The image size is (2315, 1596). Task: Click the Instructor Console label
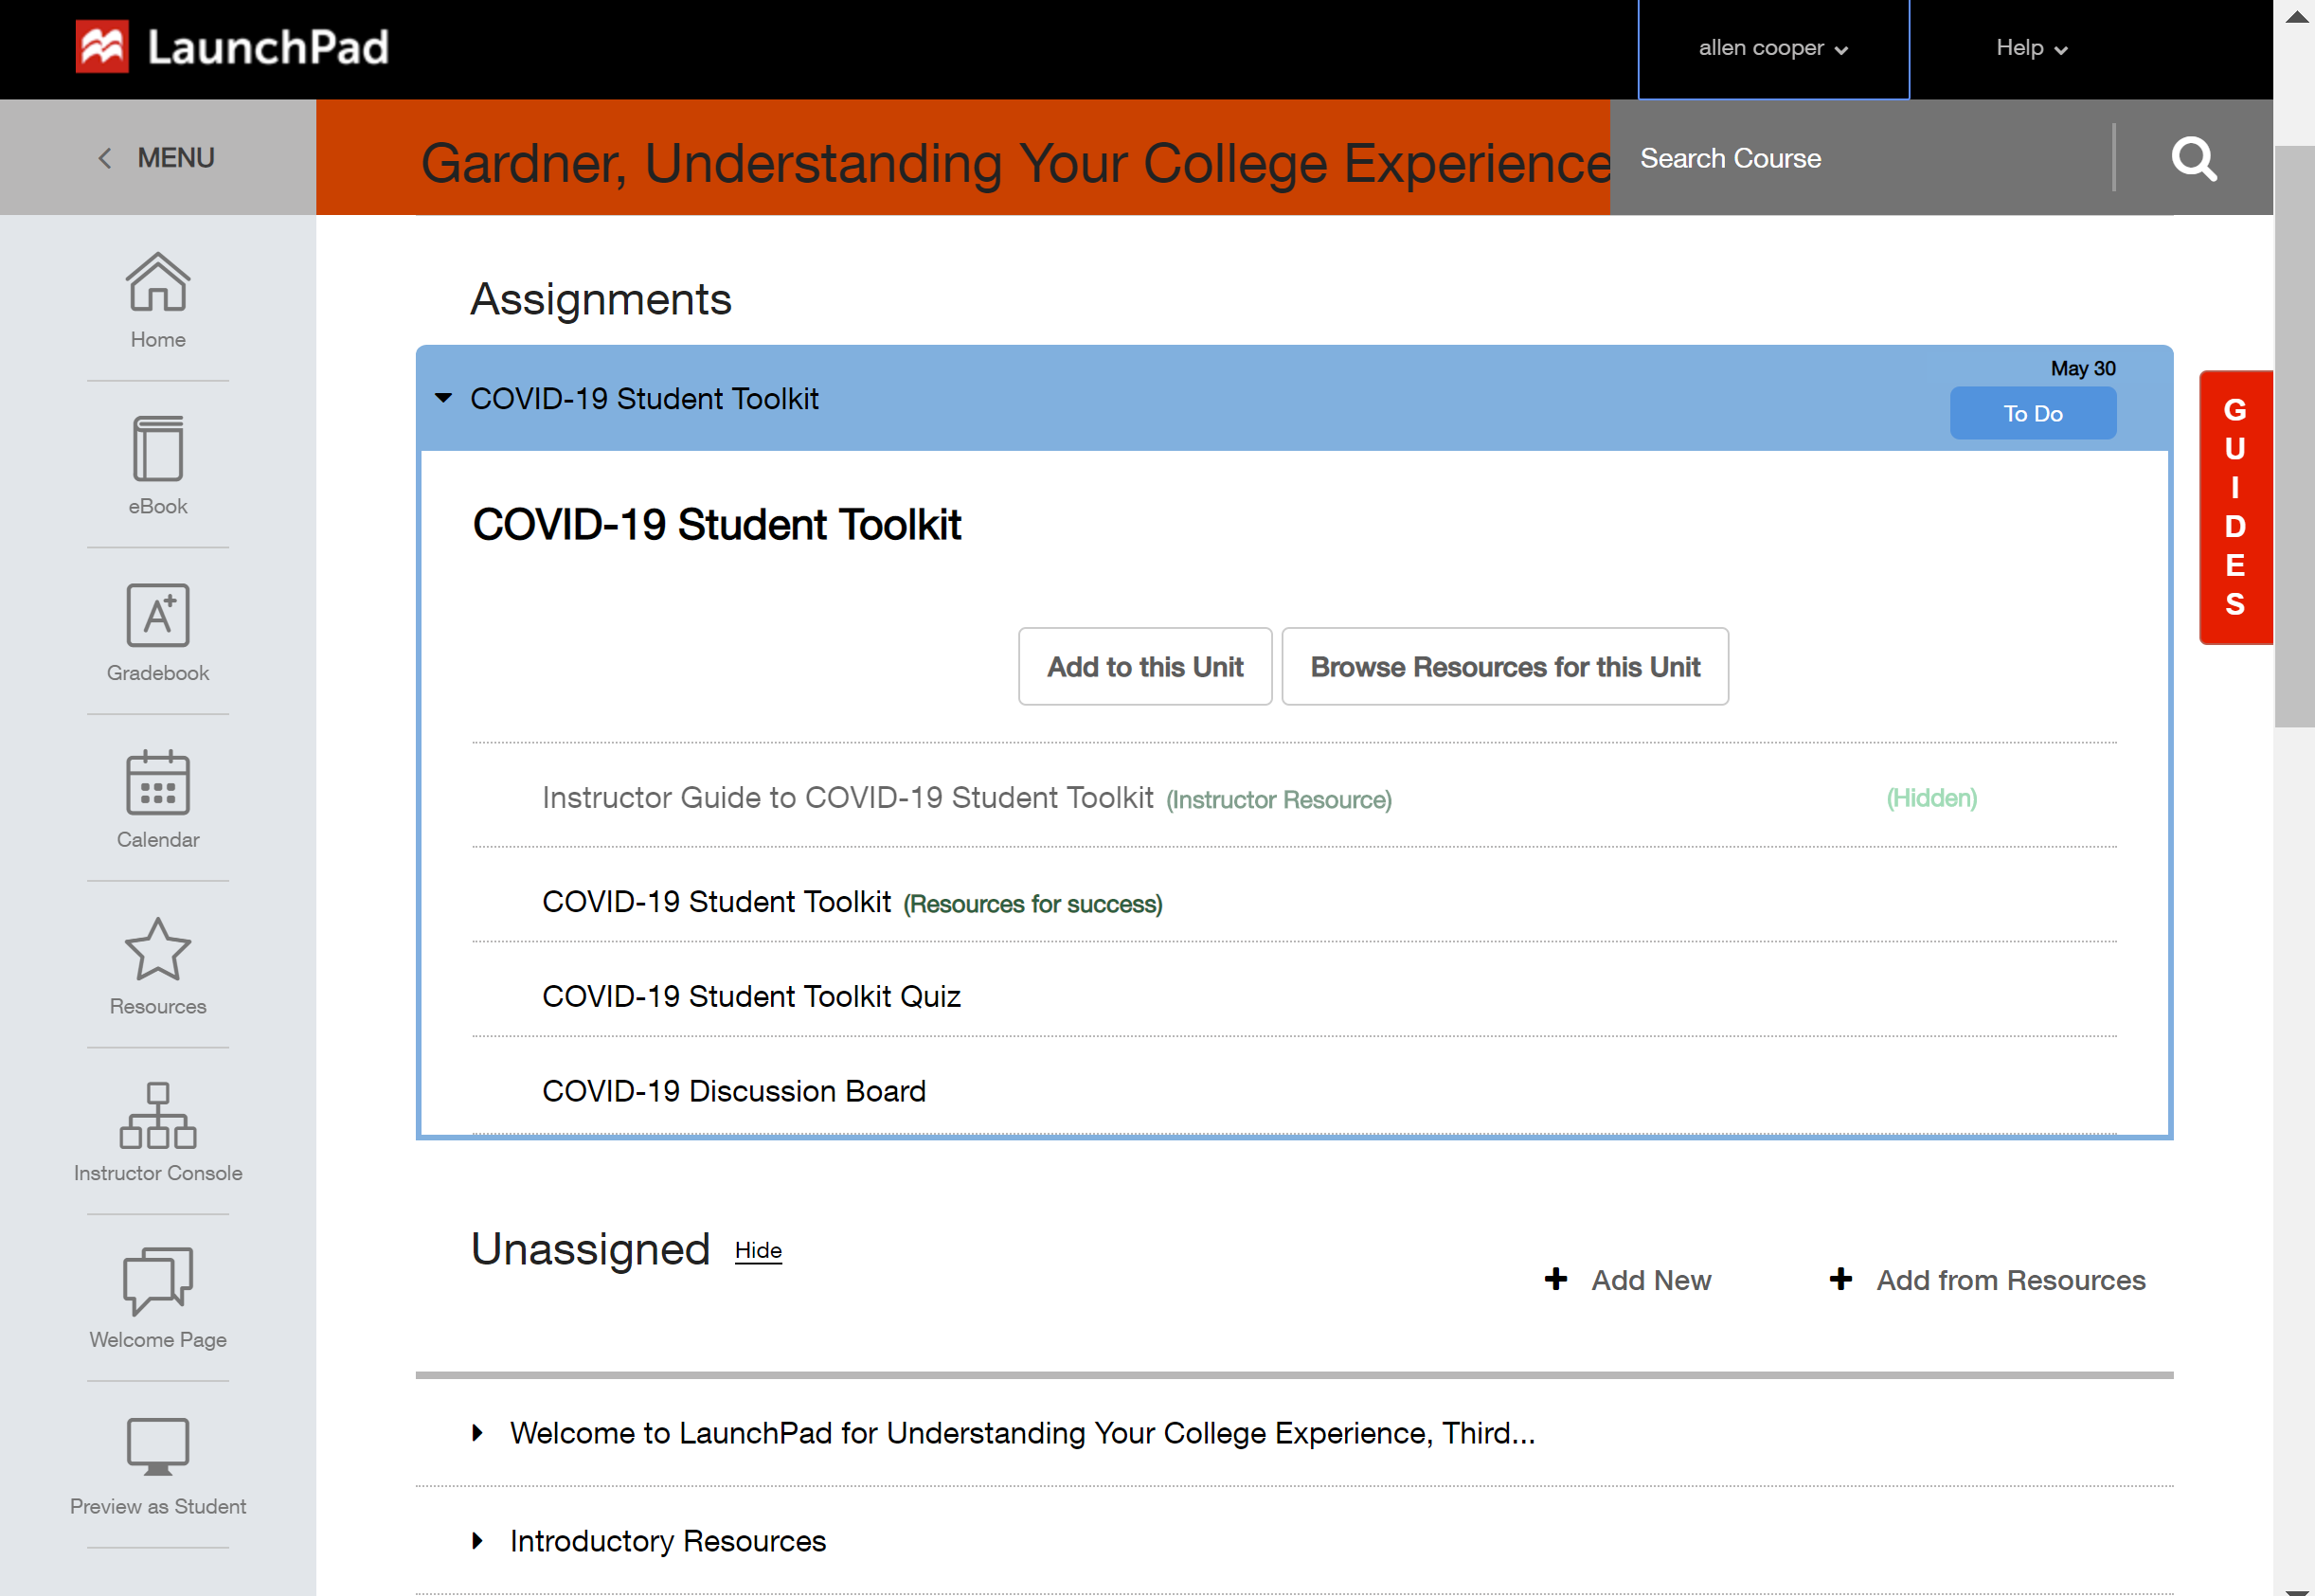[158, 1173]
